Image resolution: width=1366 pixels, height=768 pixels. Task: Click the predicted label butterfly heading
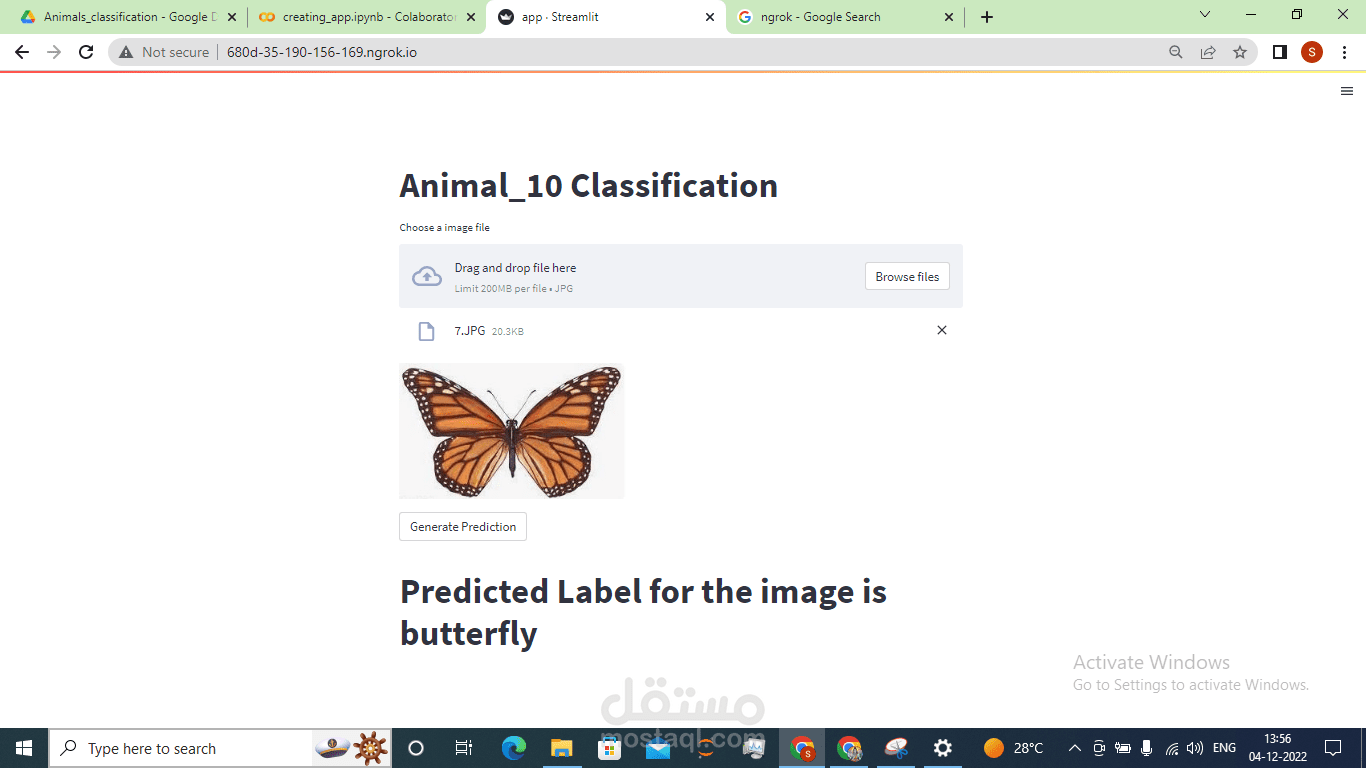click(x=643, y=612)
